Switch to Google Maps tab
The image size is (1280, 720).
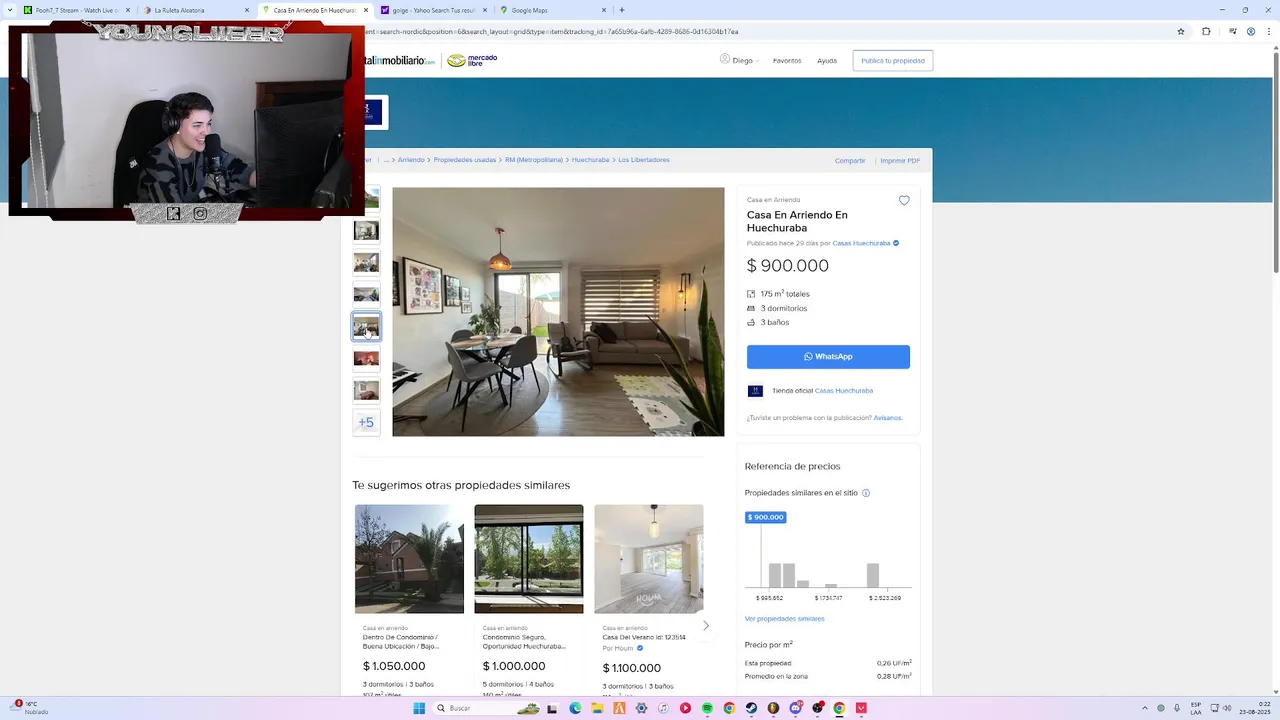click(x=553, y=10)
